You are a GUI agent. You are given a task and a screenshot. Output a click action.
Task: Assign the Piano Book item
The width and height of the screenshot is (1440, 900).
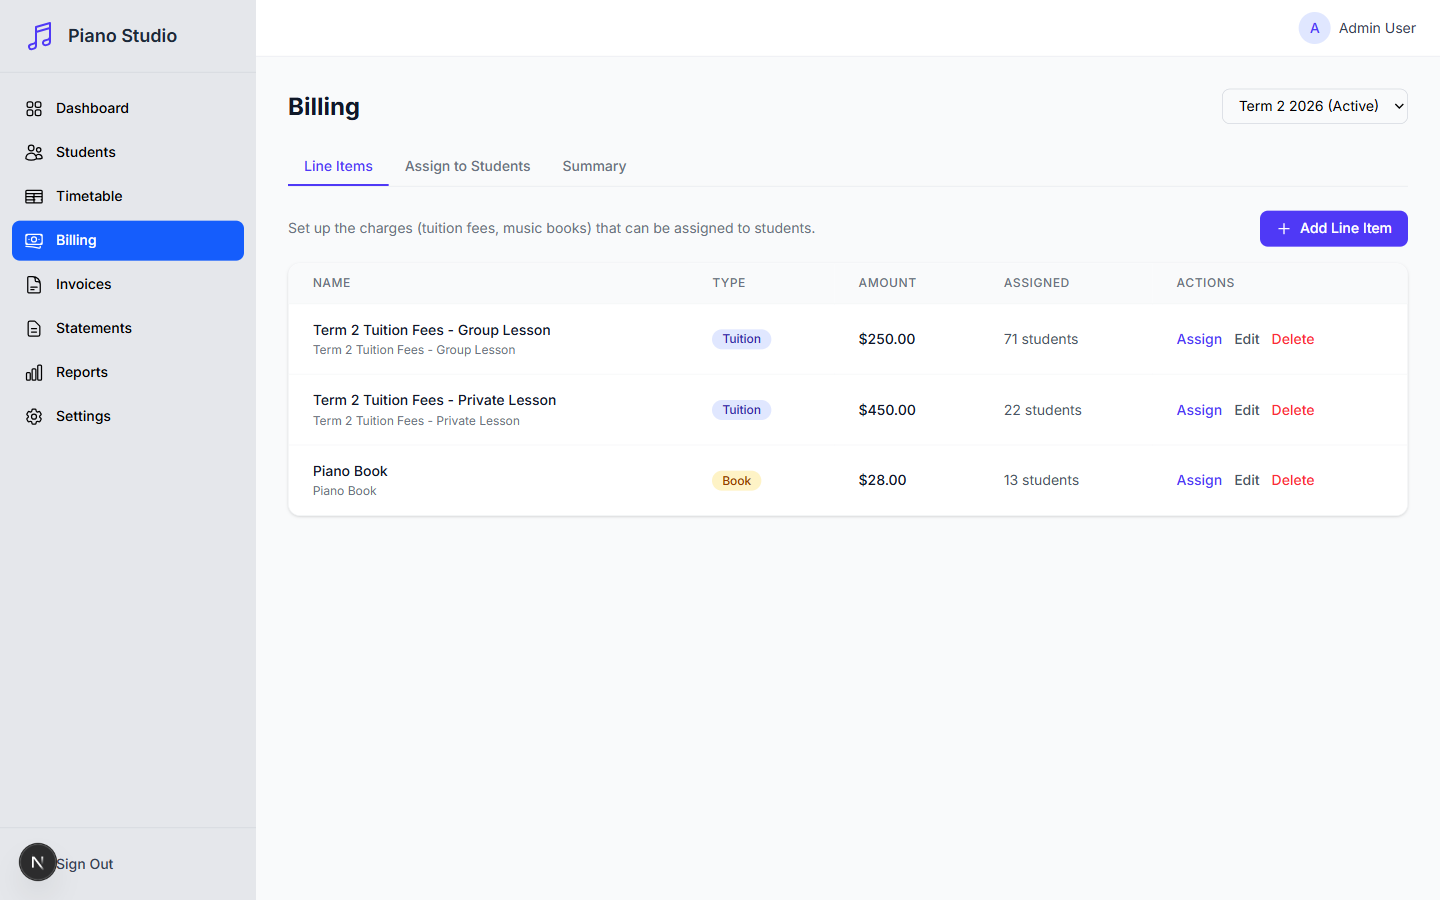point(1199,480)
